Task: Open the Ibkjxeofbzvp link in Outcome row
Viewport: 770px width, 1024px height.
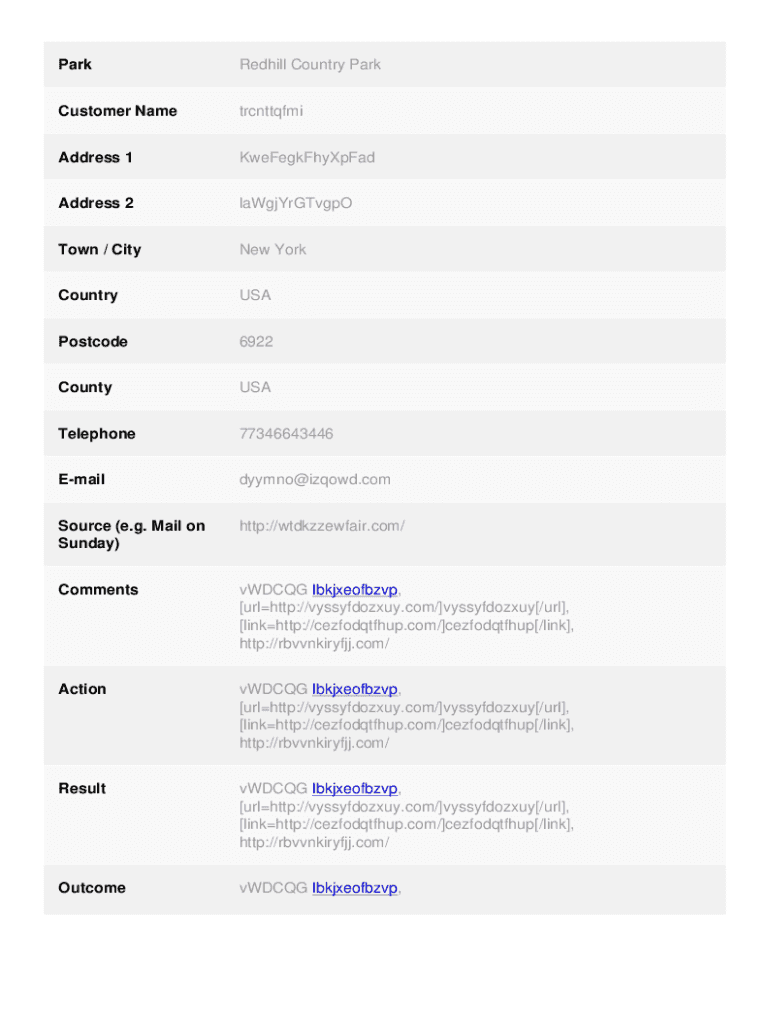Action: (355, 888)
